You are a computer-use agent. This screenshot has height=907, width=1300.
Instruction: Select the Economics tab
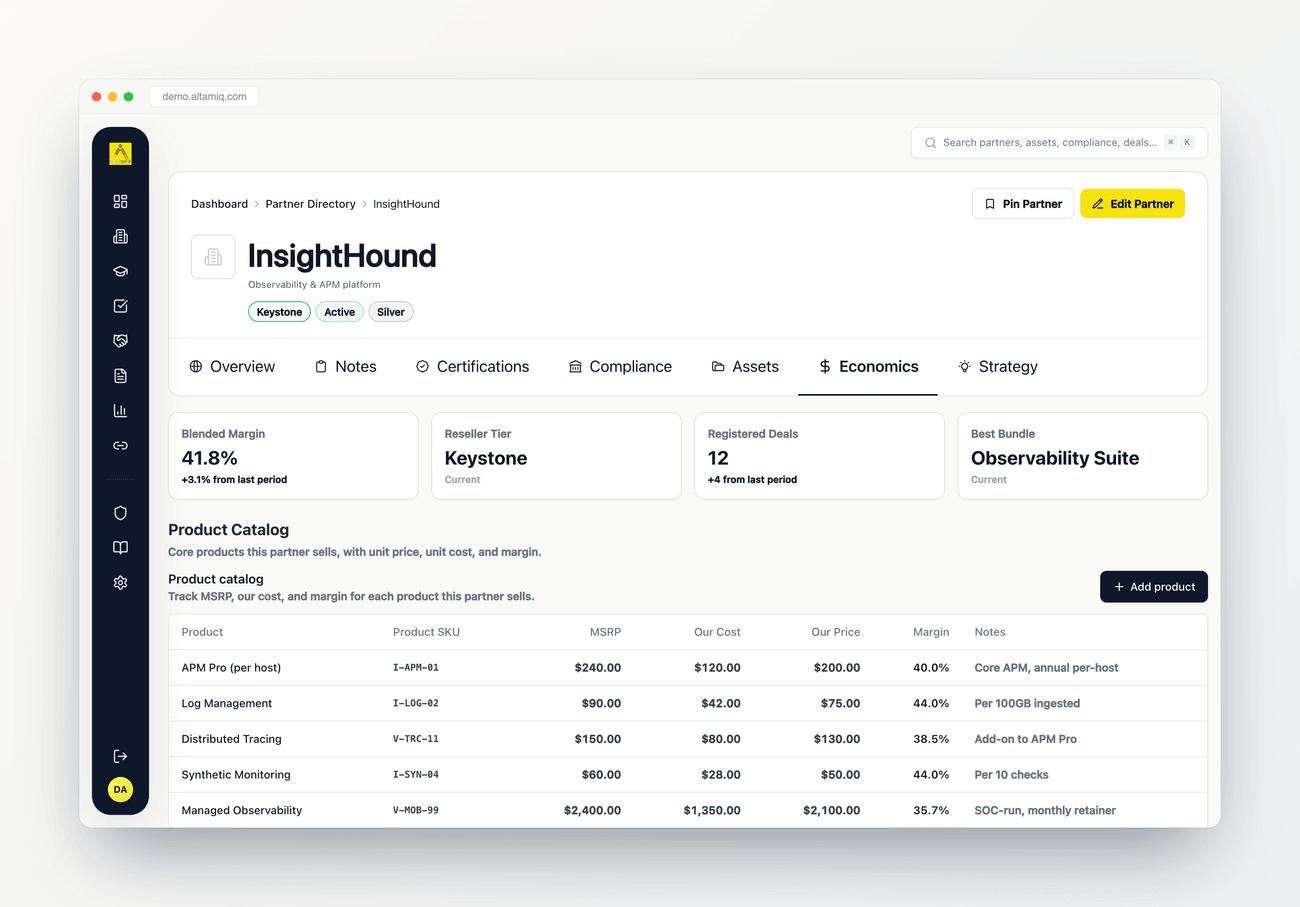click(x=868, y=367)
